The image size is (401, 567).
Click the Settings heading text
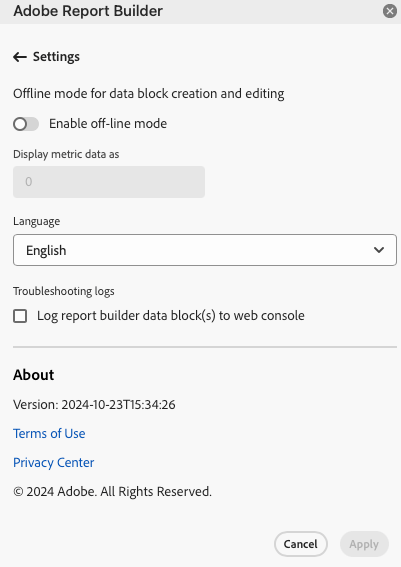[56, 57]
